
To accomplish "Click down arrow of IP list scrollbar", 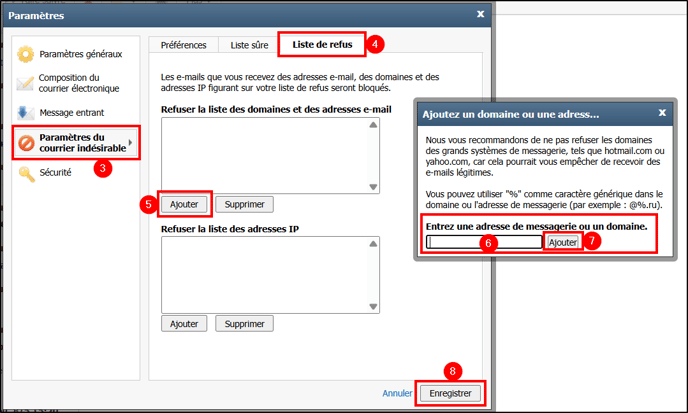I will click(373, 307).
